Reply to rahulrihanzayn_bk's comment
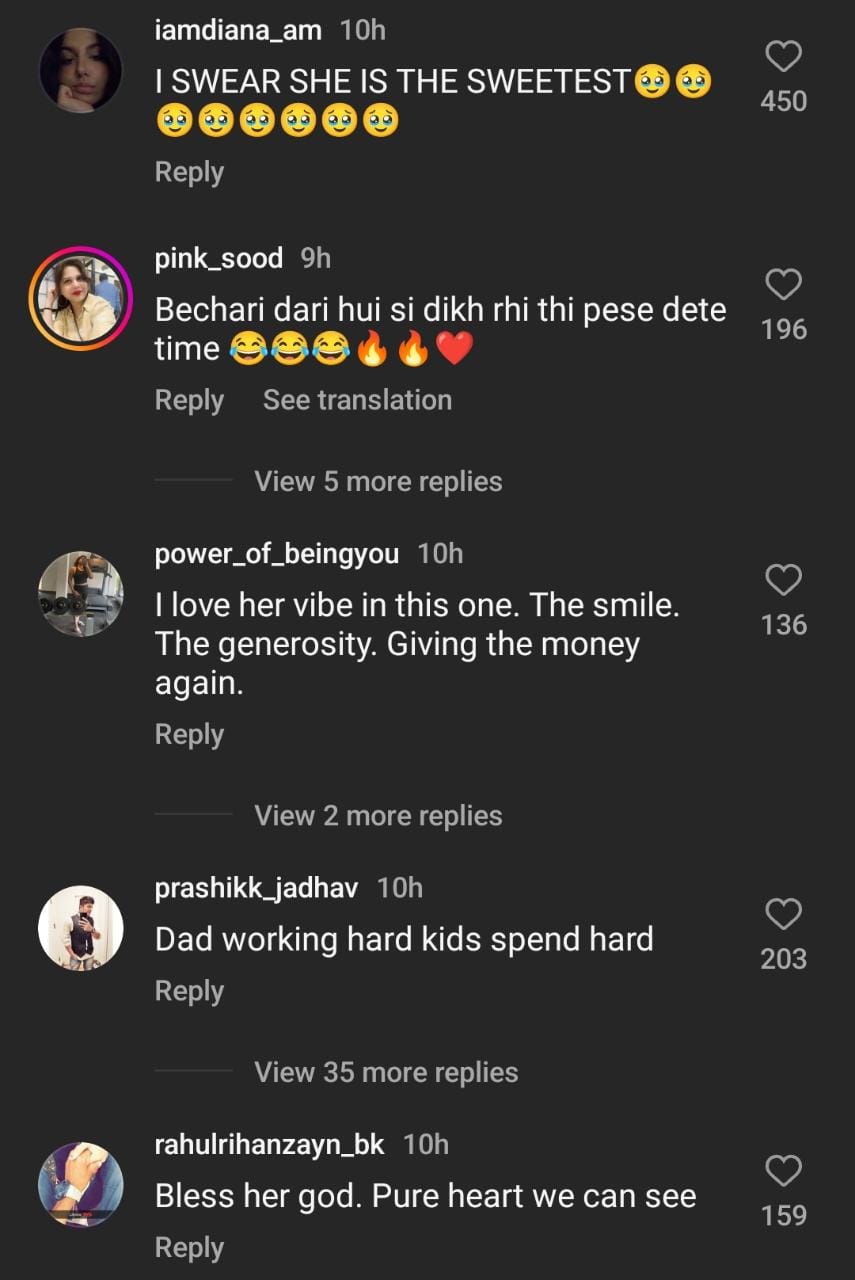Image resolution: width=855 pixels, height=1280 pixels. [x=189, y=1248]
